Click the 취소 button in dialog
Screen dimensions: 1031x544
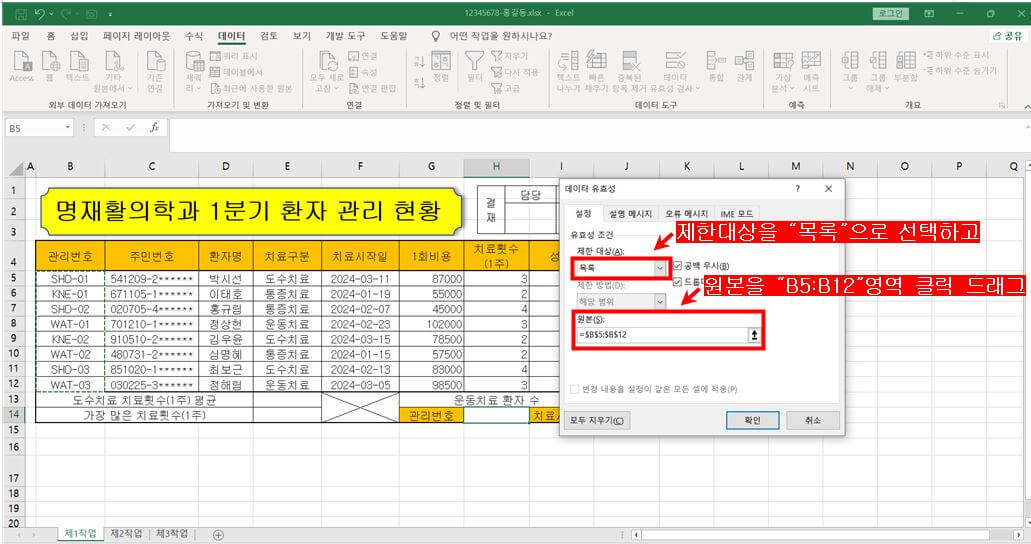click(x=813, y=420)
